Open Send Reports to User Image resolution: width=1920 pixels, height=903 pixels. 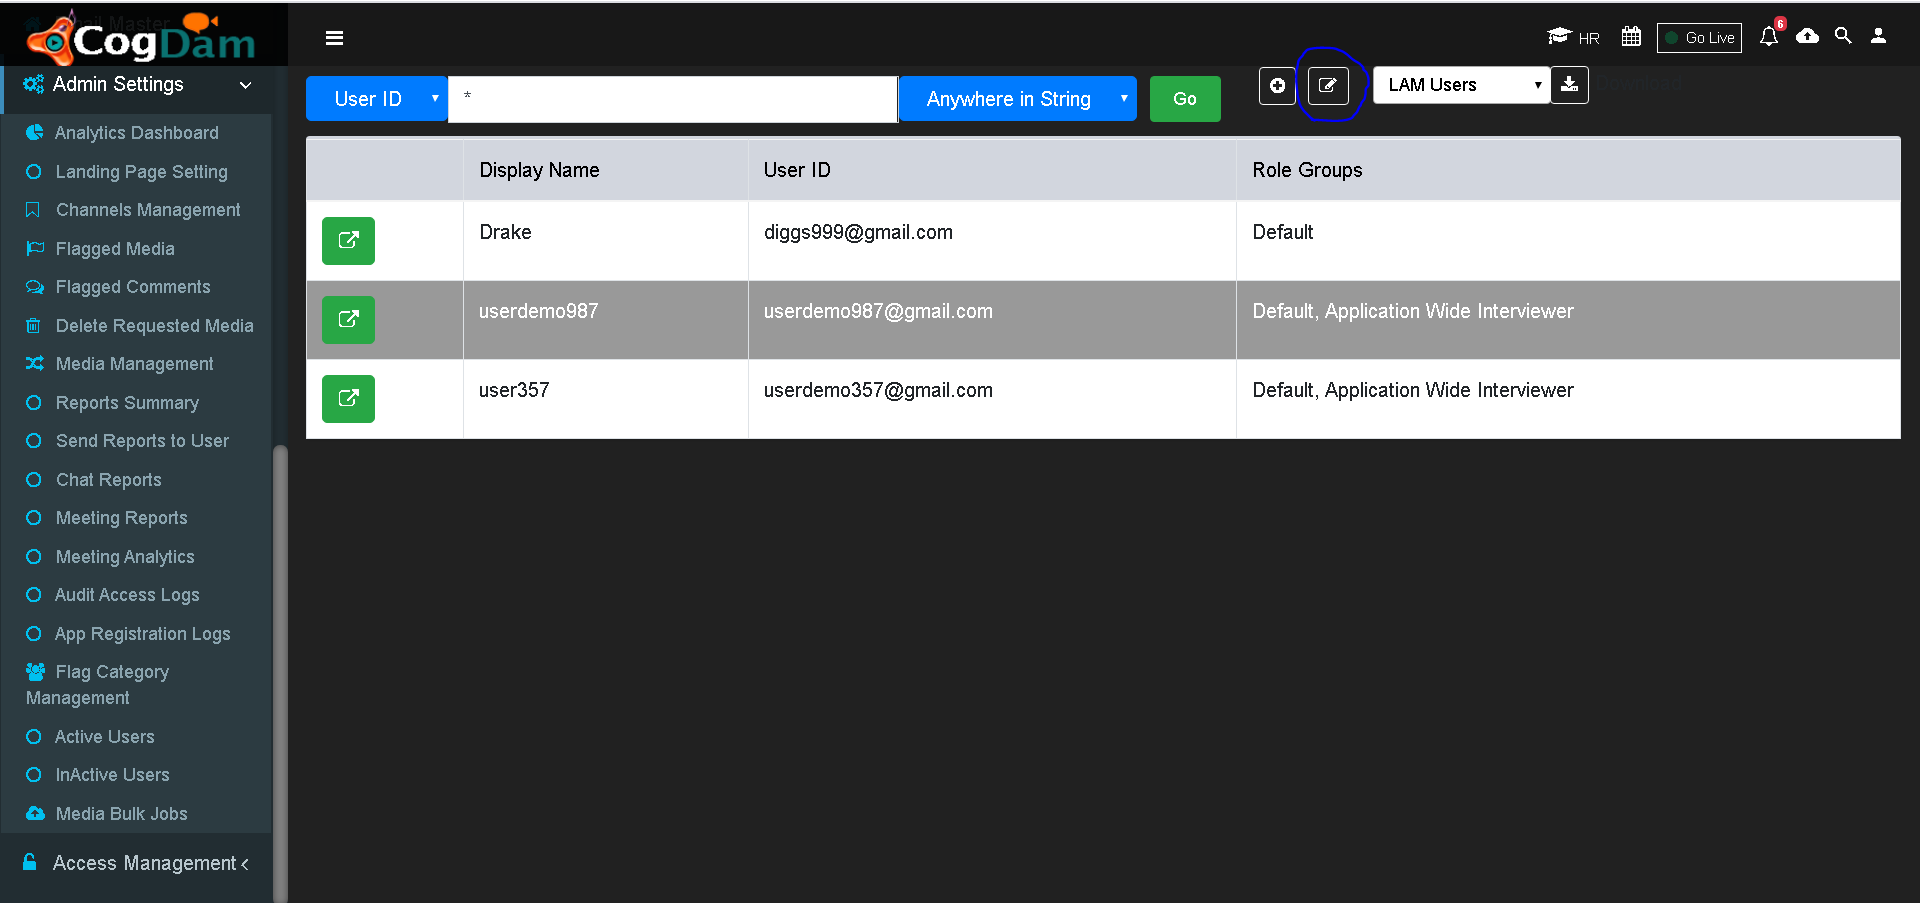[142, 441]
